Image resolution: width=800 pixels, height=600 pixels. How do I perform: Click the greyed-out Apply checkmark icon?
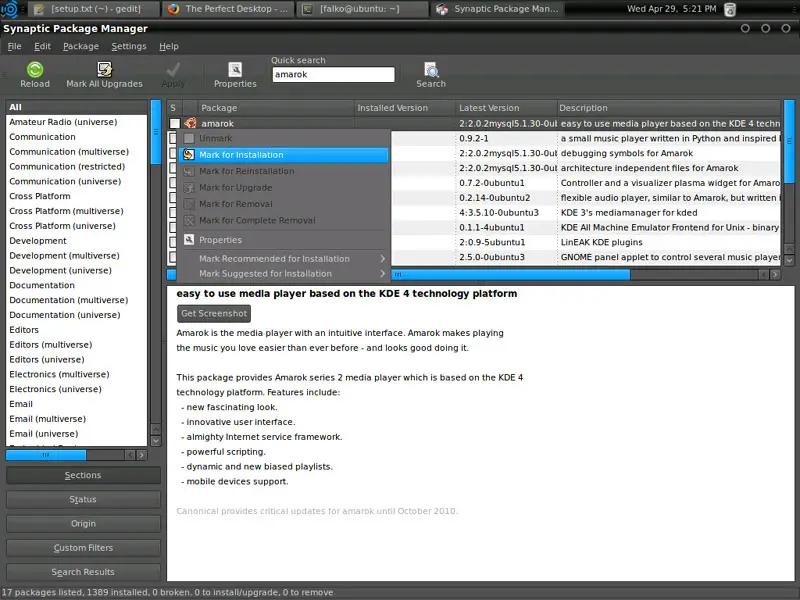(173, 69)
